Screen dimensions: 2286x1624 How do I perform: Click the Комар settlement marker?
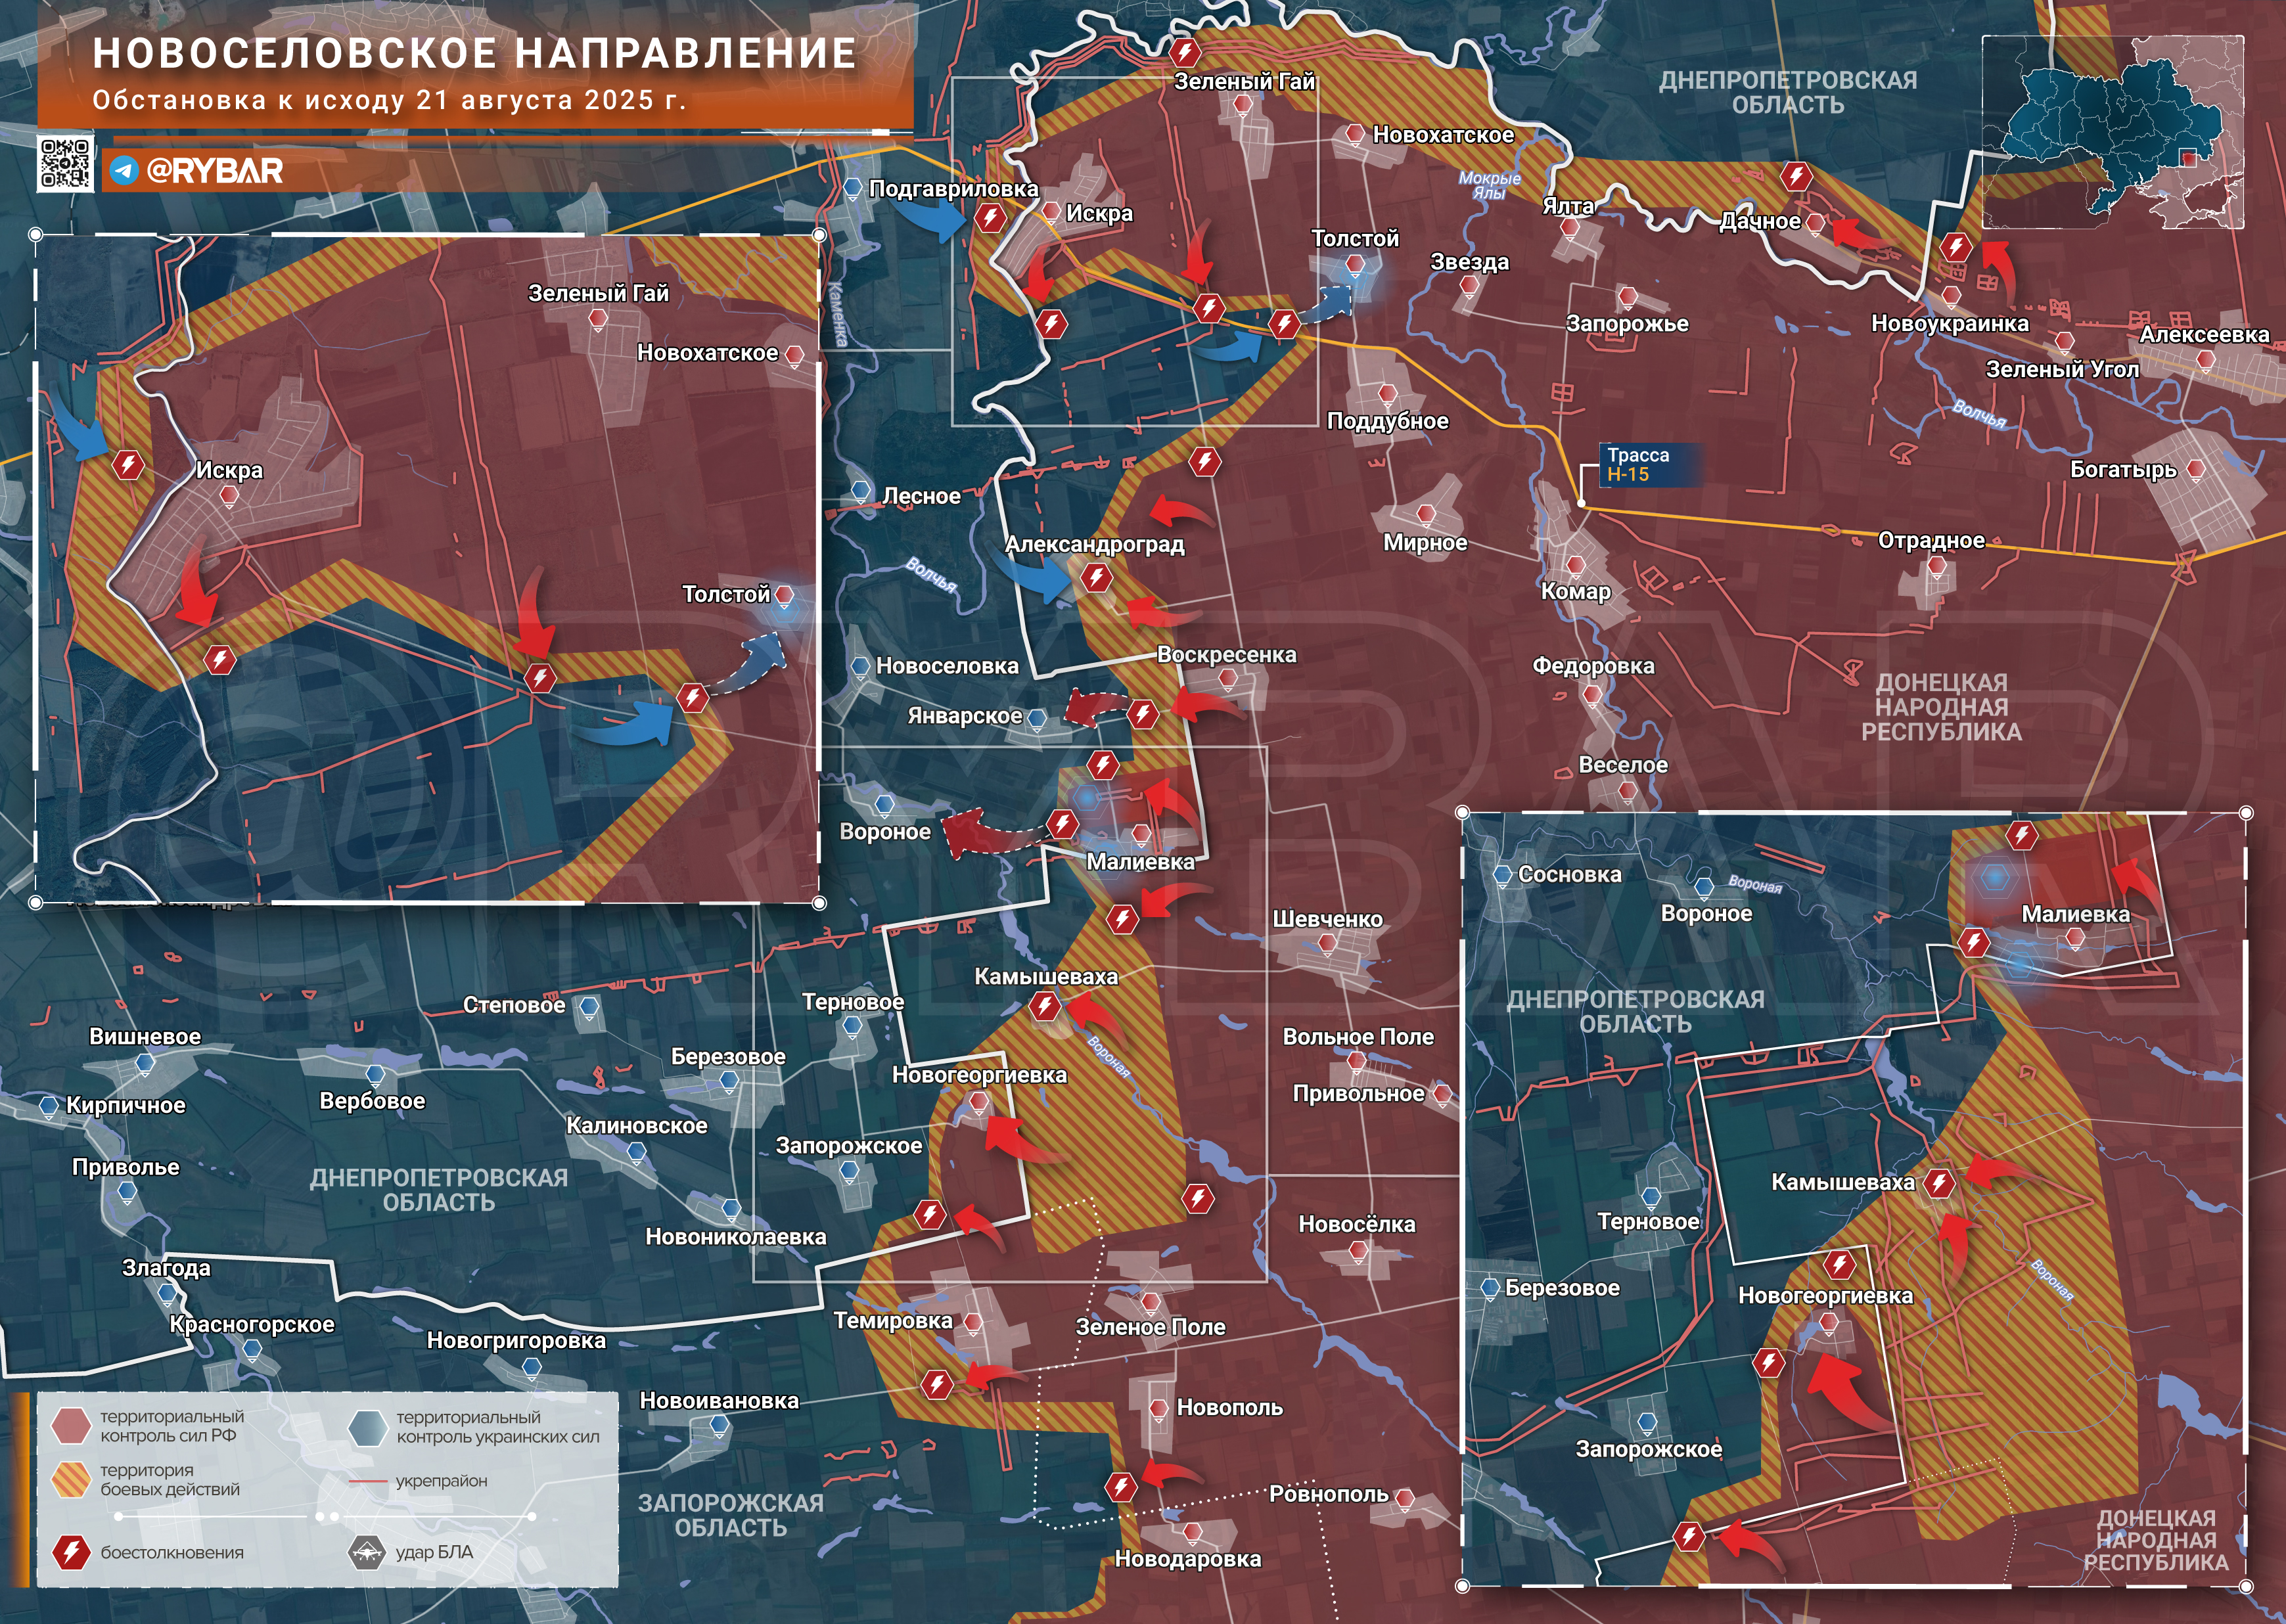pyautogui.click(x=1575, y=566)
